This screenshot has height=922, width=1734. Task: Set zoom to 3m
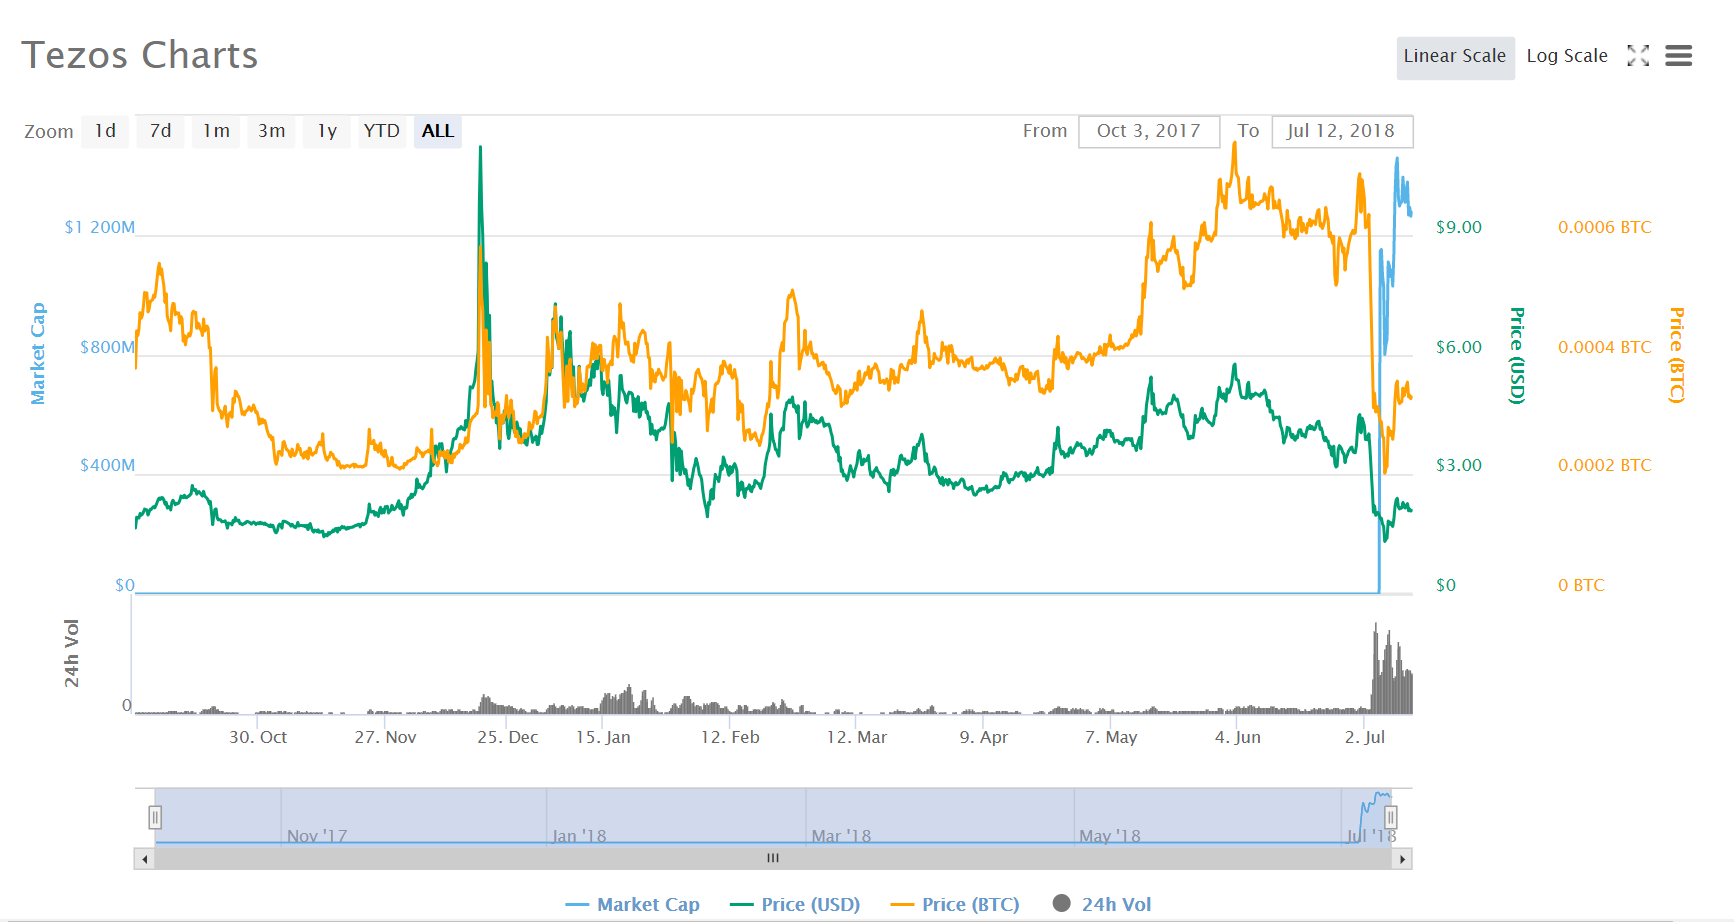(x=271, y=131)
